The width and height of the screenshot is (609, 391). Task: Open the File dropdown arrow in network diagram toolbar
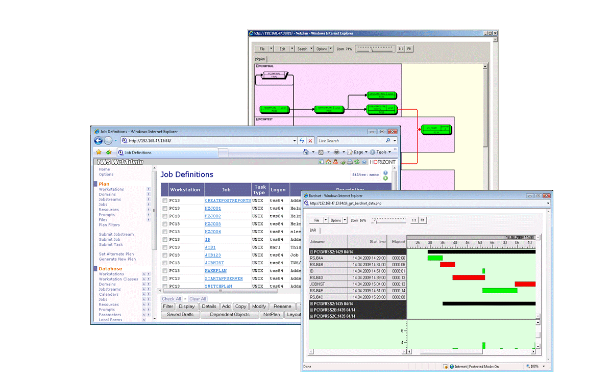(x=271, y=49)
